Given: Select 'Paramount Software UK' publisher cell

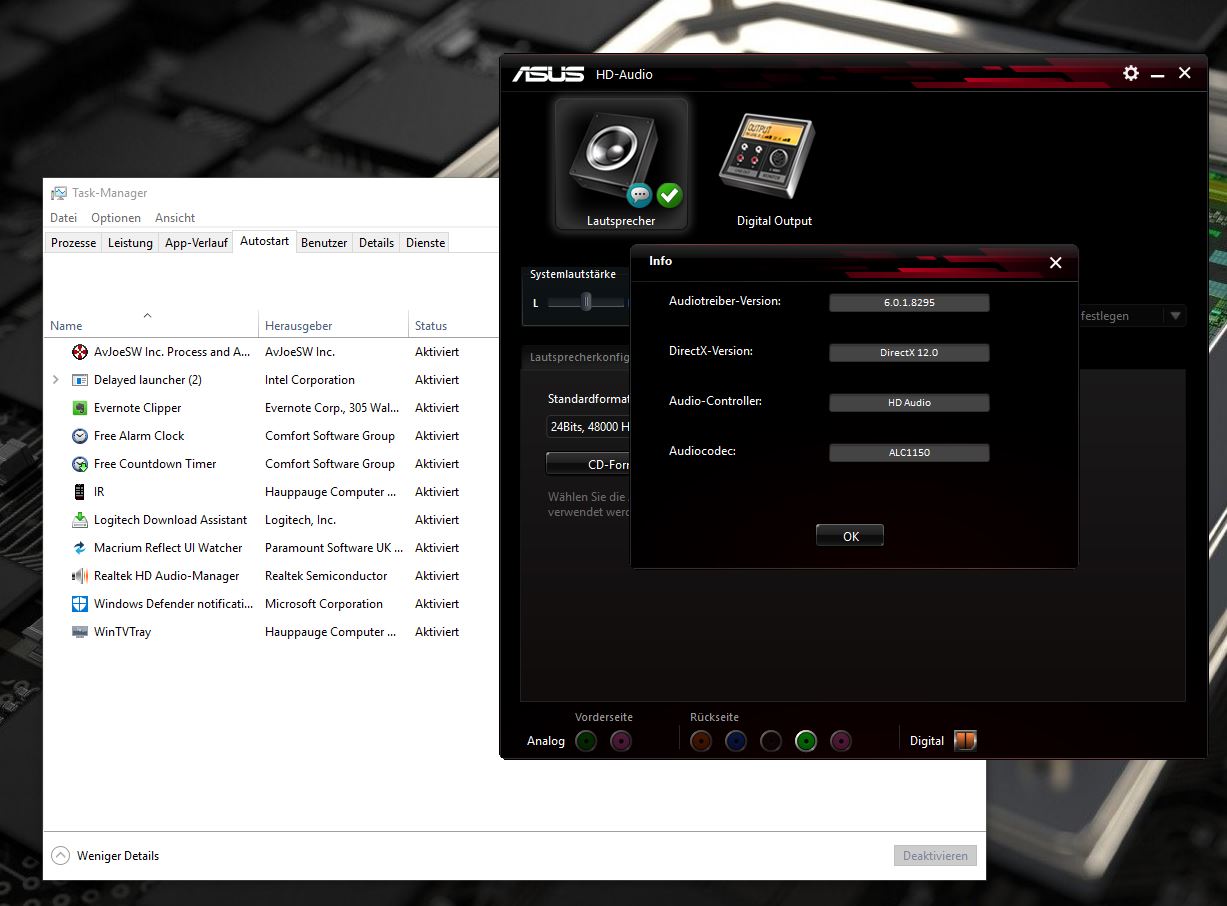Looking at the screenshot, I should (x=334, y=548).
